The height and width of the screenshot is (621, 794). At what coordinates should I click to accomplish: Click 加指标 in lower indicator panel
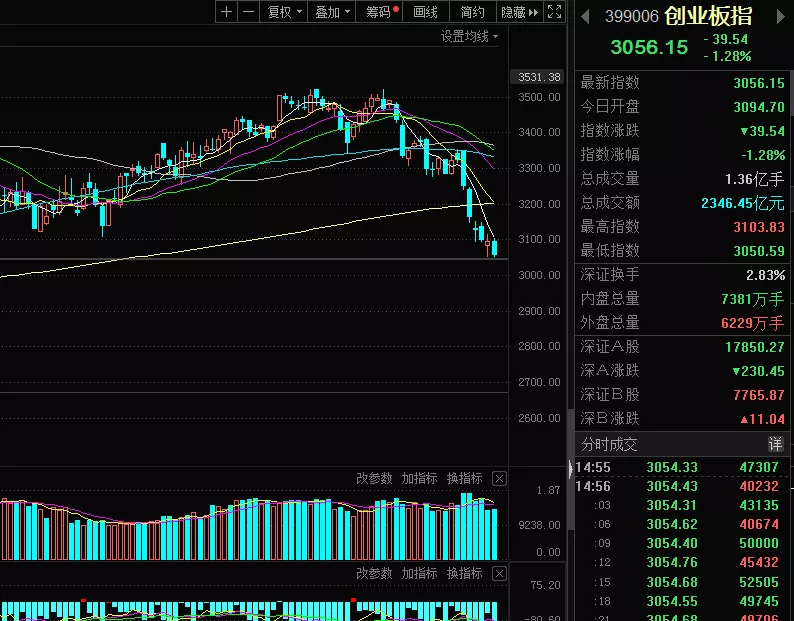click(419, 573)
